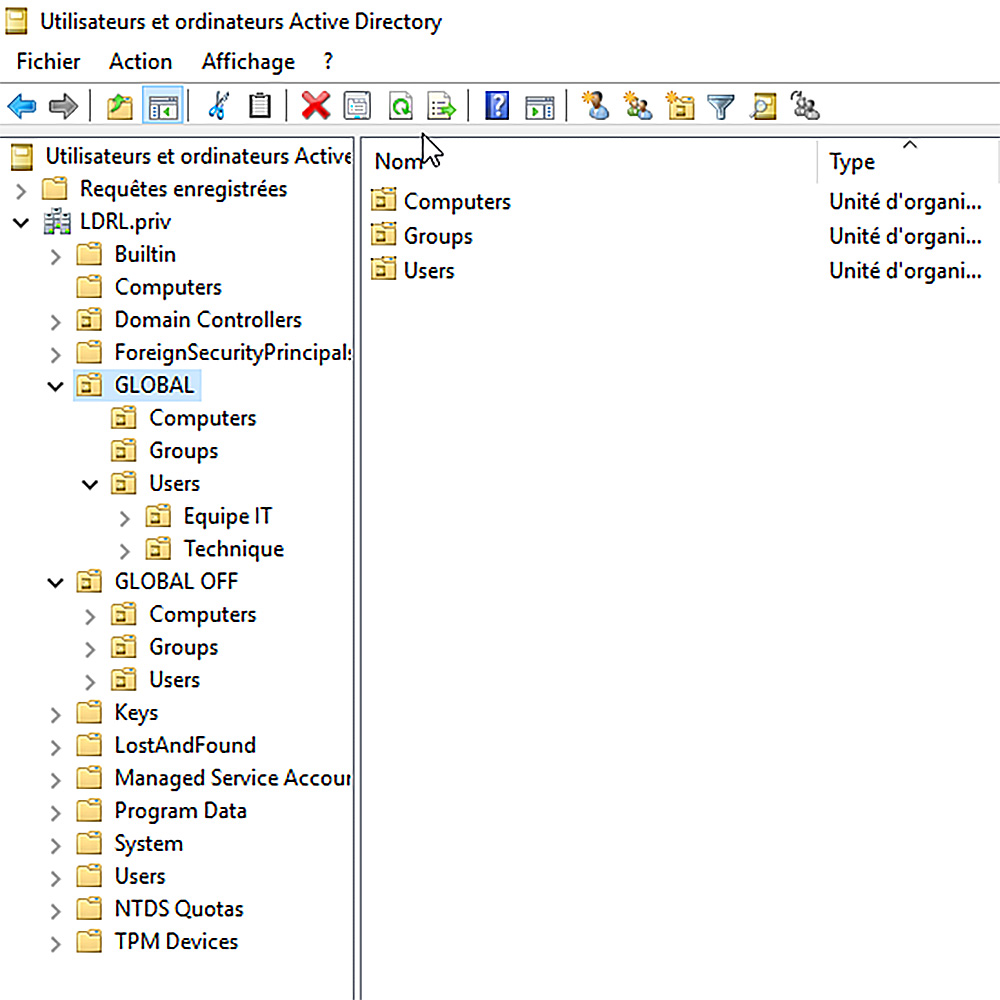Expand the TPM Devices container
The image size is (1000, 1000).
(55, 944)
